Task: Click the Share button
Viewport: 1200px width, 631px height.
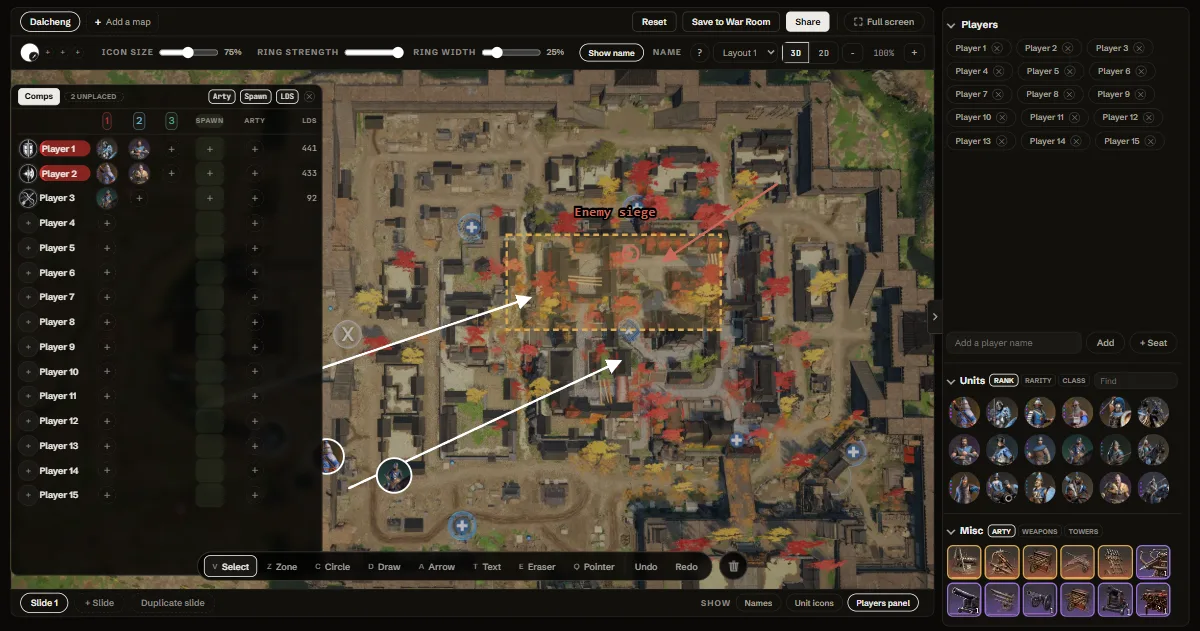Action: click(808, 22)
